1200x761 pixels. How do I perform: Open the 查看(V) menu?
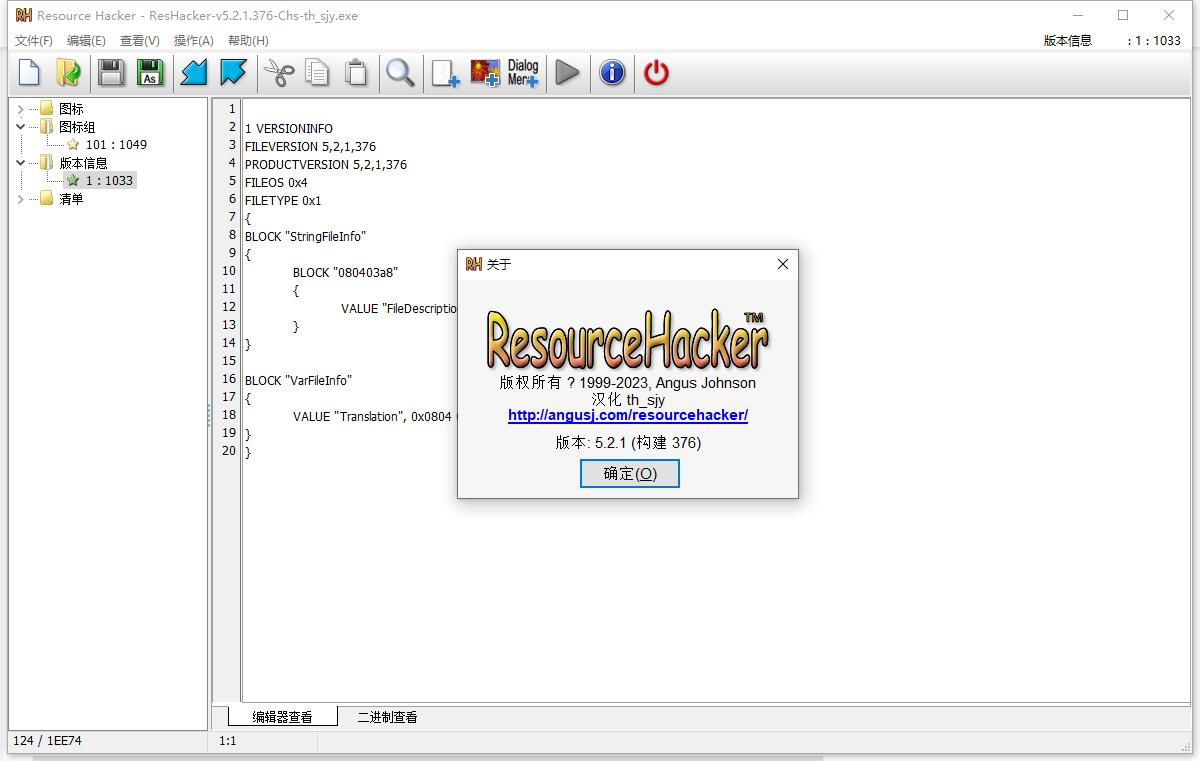click(139, 41)
